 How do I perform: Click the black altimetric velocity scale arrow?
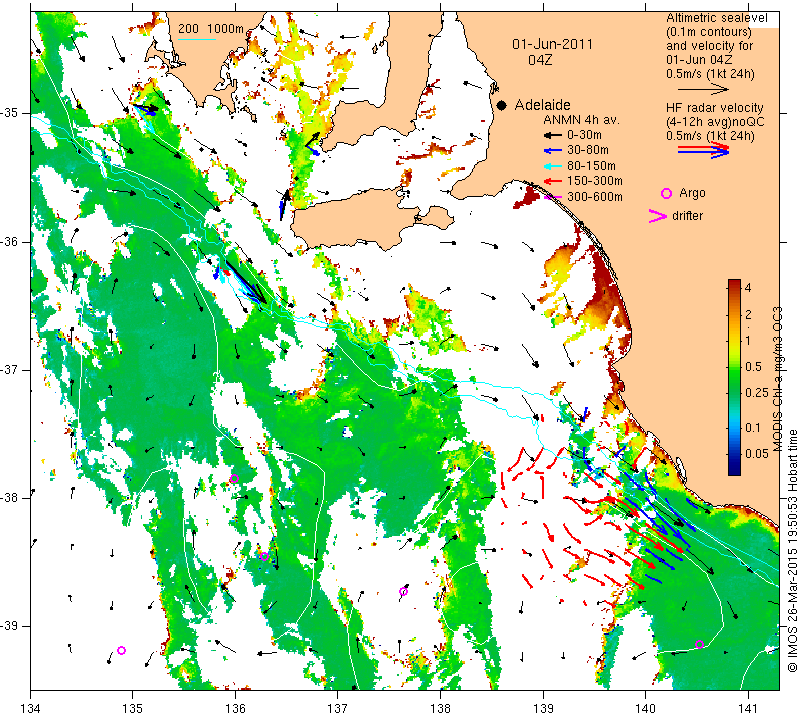(x=702, y=89)
